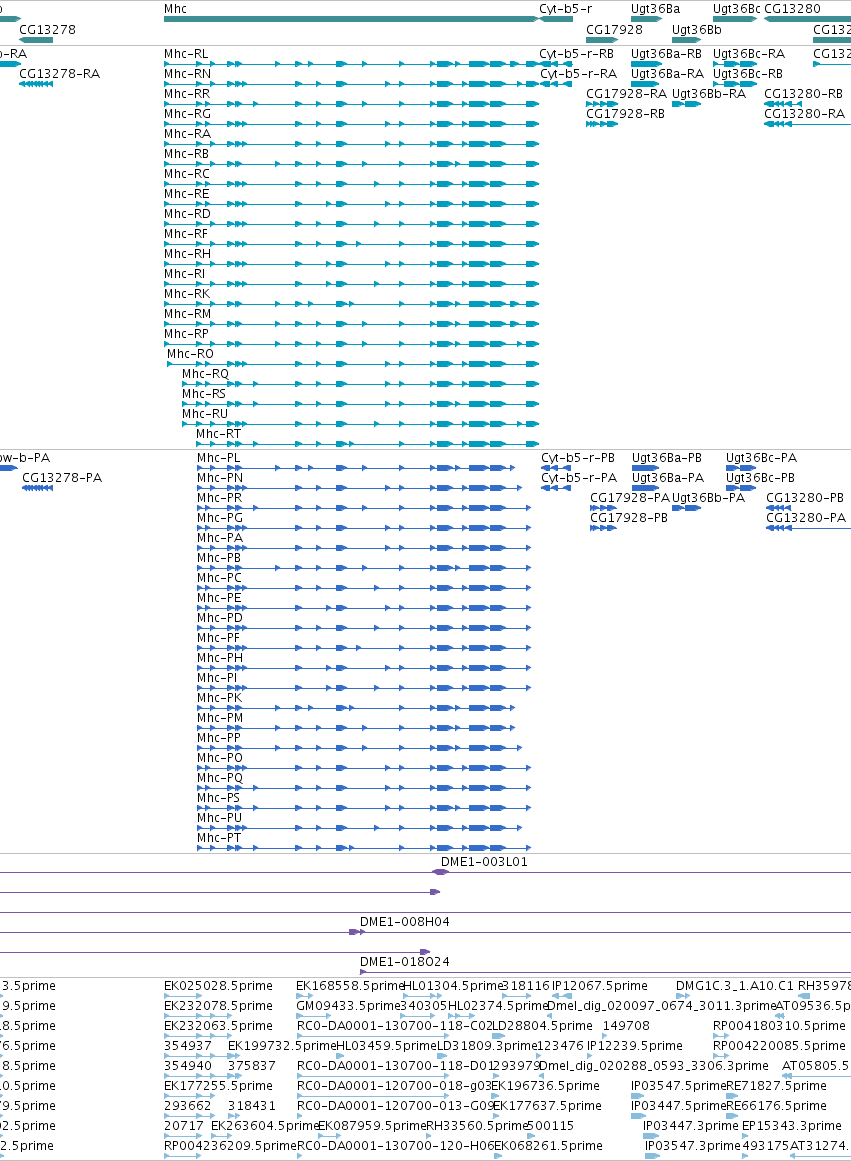The width and height of the screenshot is (851, 1161).
Task: Click transcript label Mhc-RK
Action: 187,294
